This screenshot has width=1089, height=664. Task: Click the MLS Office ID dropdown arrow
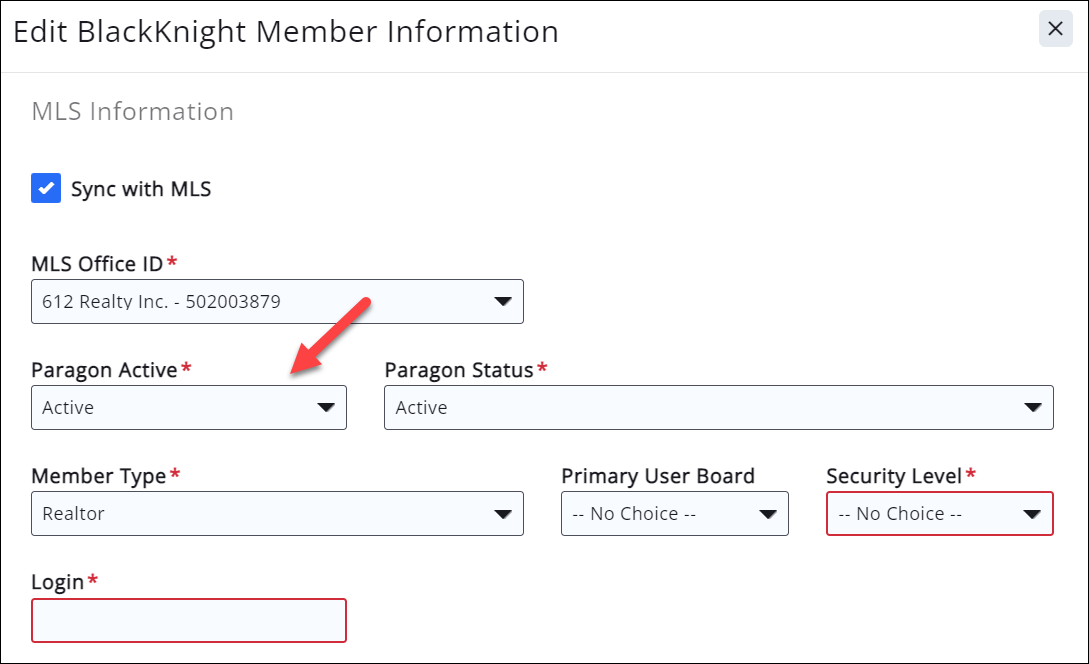pyautogui.click(x=502, y=301)
